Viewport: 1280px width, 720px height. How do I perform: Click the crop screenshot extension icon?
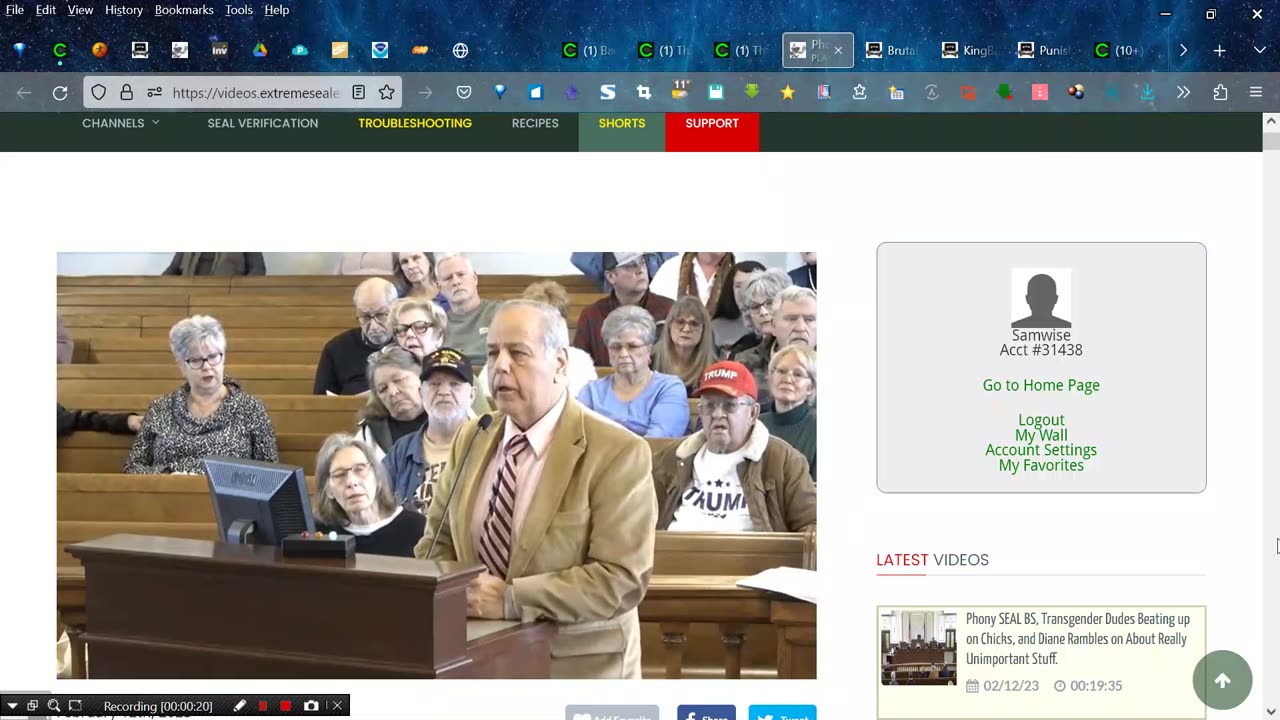(x=644, y=92)
